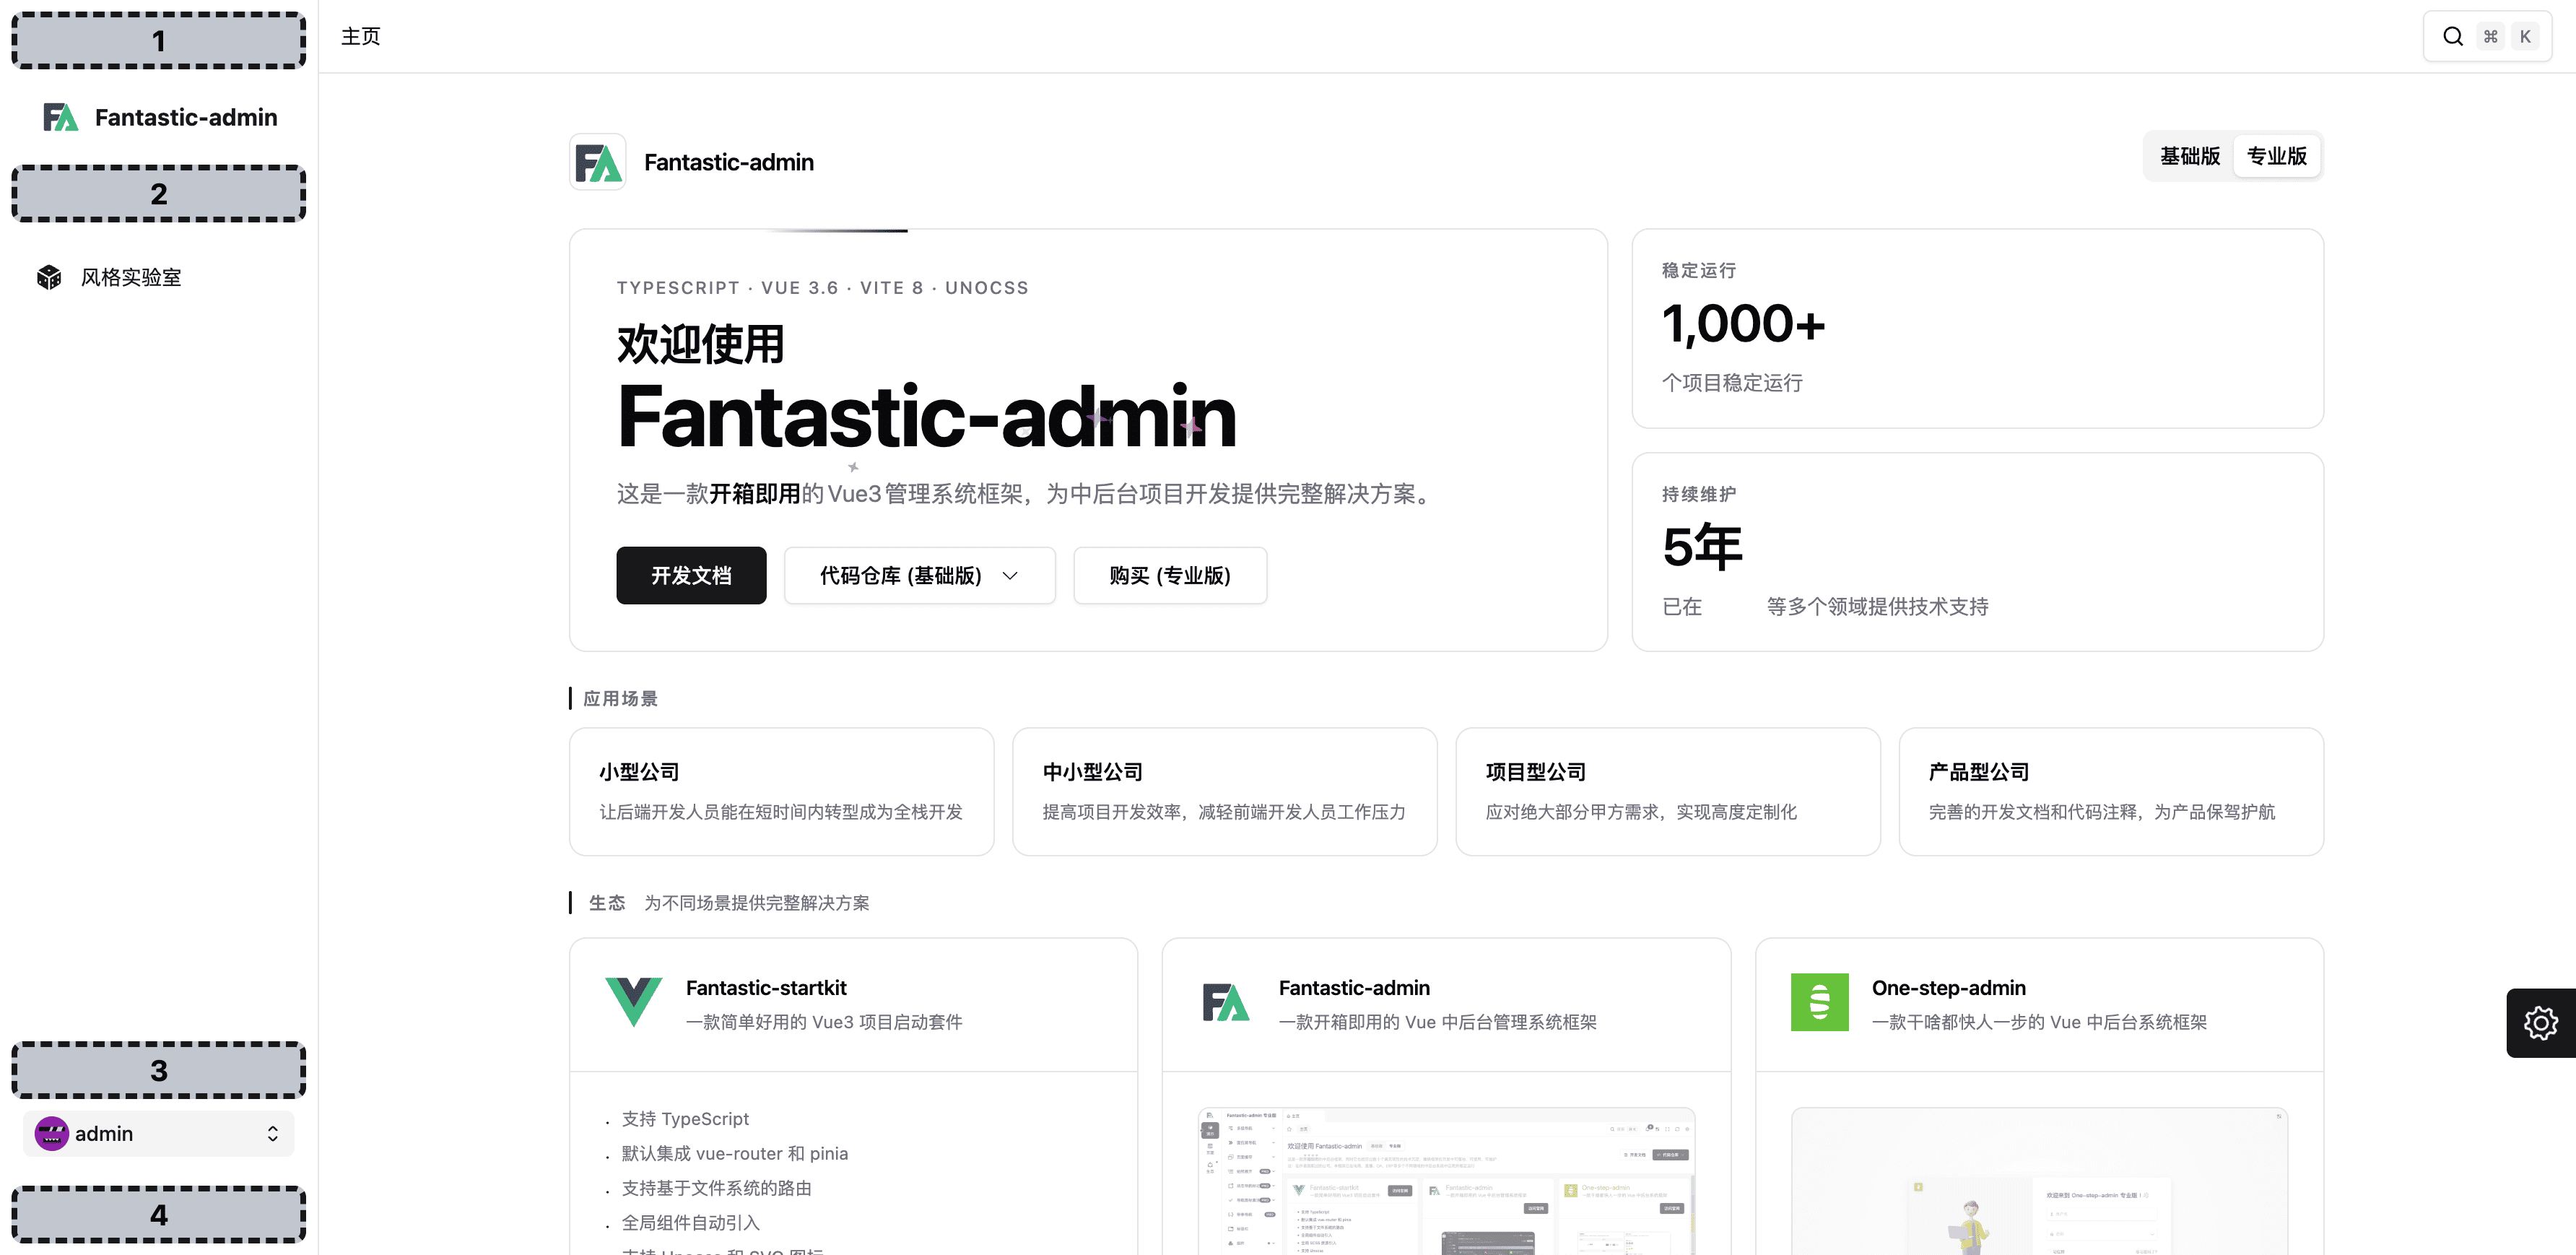The image size is (2576, 1255).
Task: Click the 1,000+ stable projects figure
Action: coord(1744,324)
